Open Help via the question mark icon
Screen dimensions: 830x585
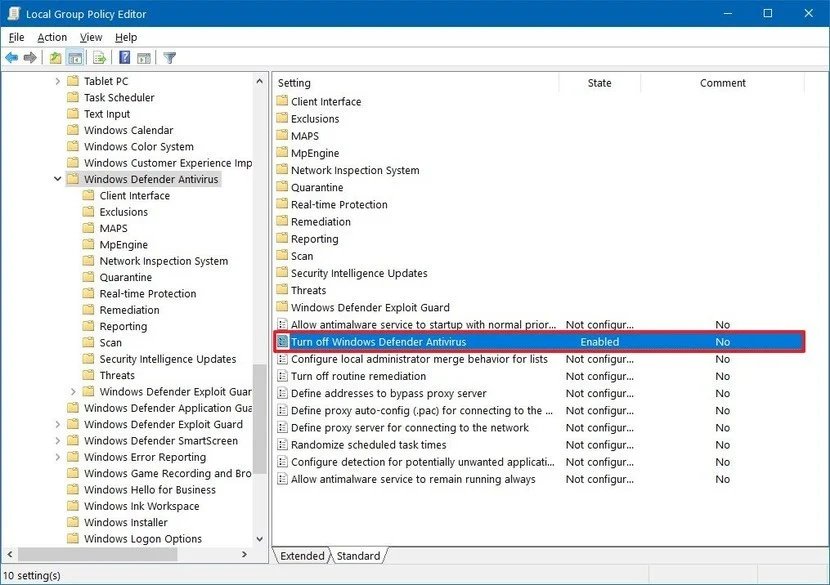coord(124,58)
